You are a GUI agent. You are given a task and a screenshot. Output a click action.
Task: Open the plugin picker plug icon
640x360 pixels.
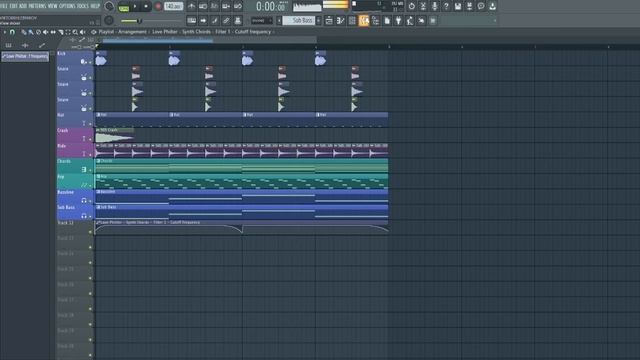click(x=398, y=20)
